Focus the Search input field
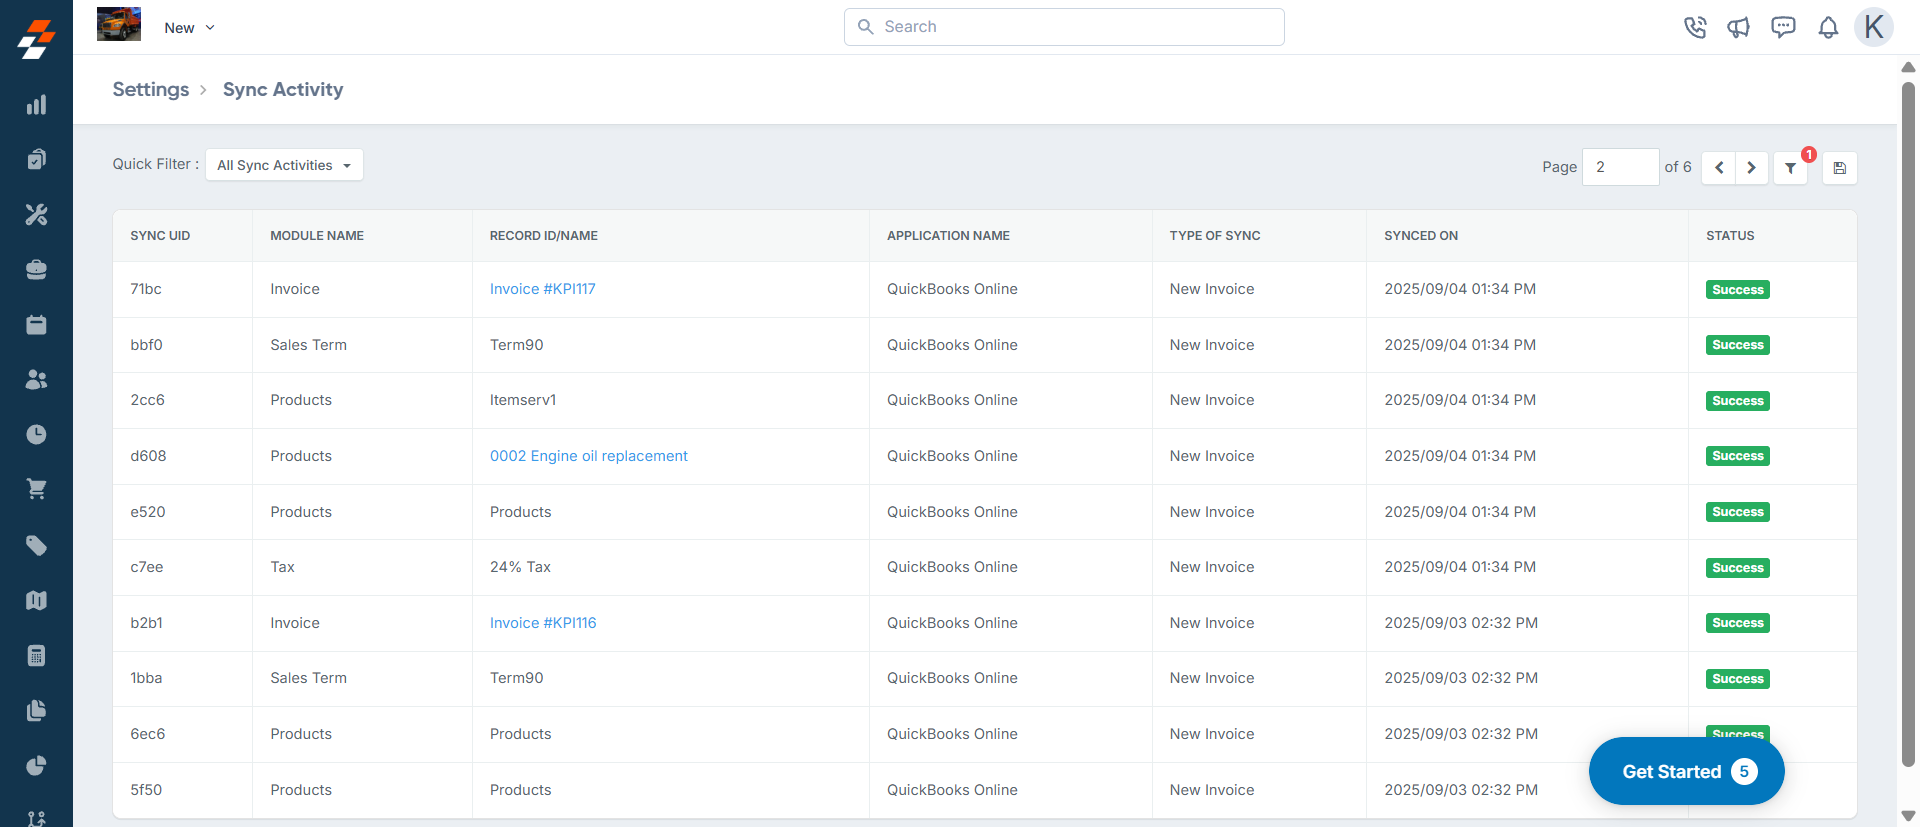Image resolution: width=1920 pixels, height=827 pixels. pos(1064,27)
